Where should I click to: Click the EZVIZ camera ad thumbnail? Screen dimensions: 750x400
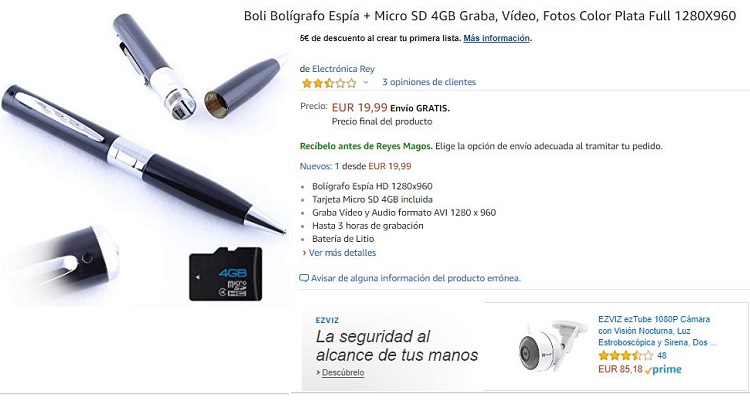551,345
